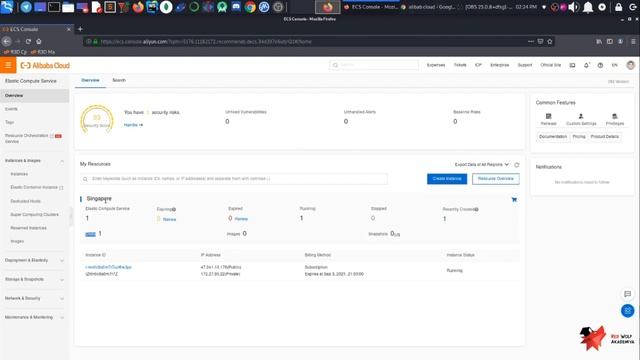Open Google Chrome from the top panel
640x360 pixels.
[x=250, y=7]
